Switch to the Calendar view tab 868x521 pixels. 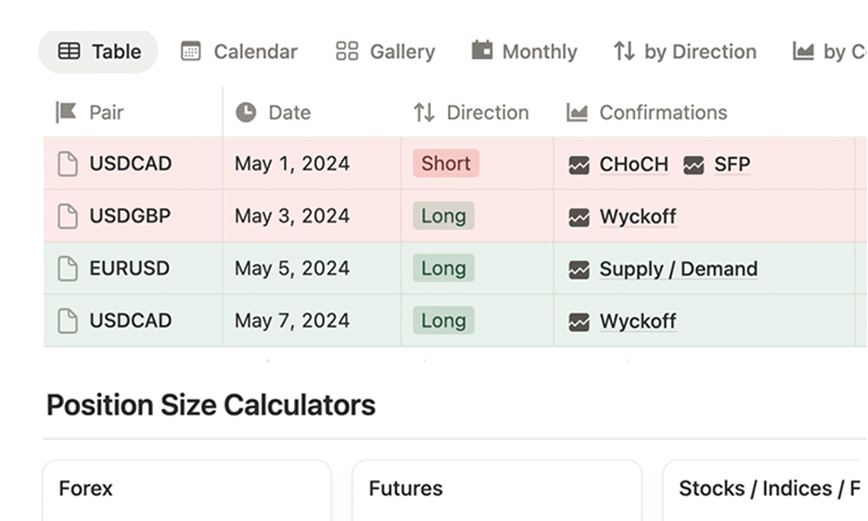(239, 52)
